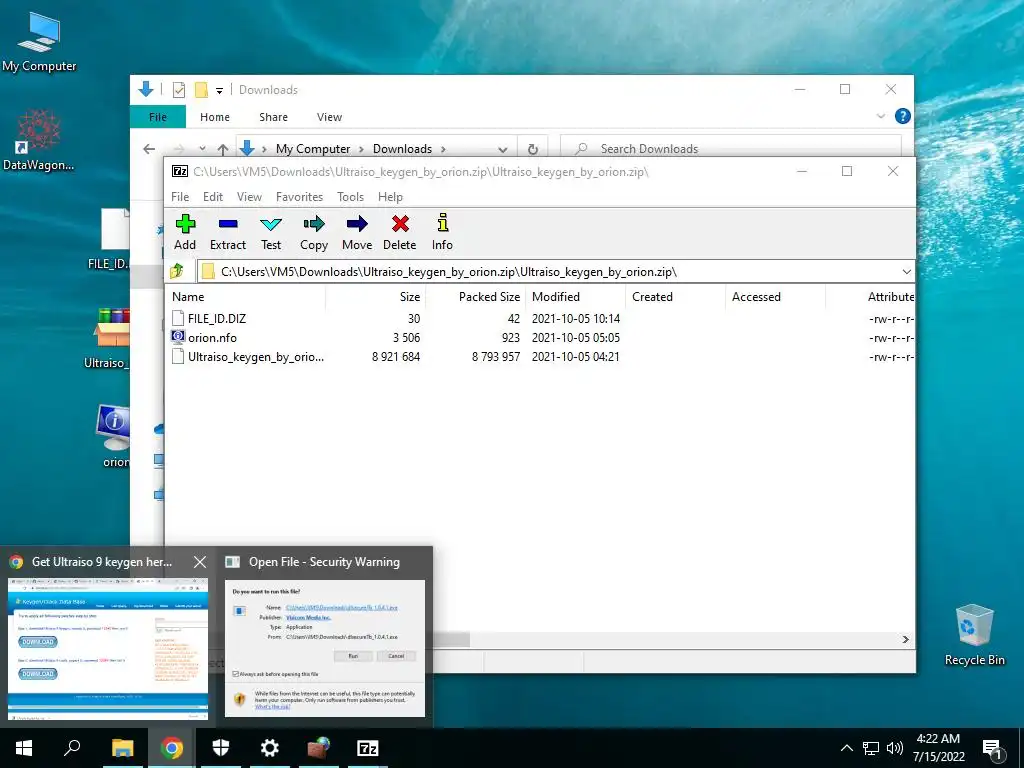
Task: Click the network tray icon
Action: [x=871, y=748]
